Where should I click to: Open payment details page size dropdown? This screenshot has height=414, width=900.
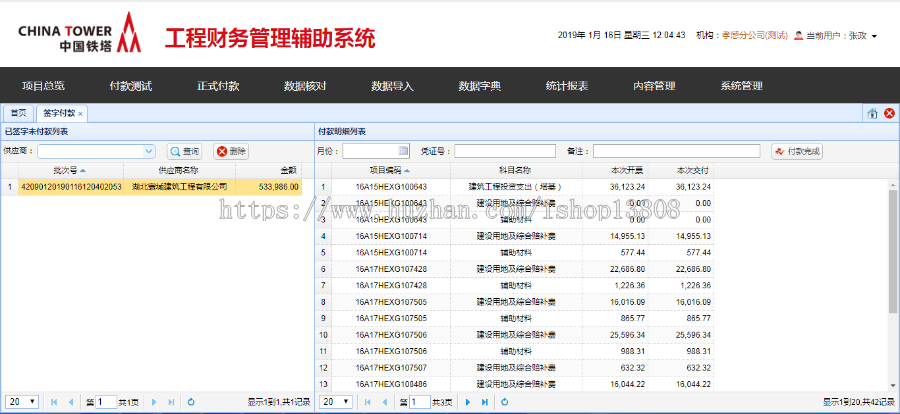pos(336,402)
